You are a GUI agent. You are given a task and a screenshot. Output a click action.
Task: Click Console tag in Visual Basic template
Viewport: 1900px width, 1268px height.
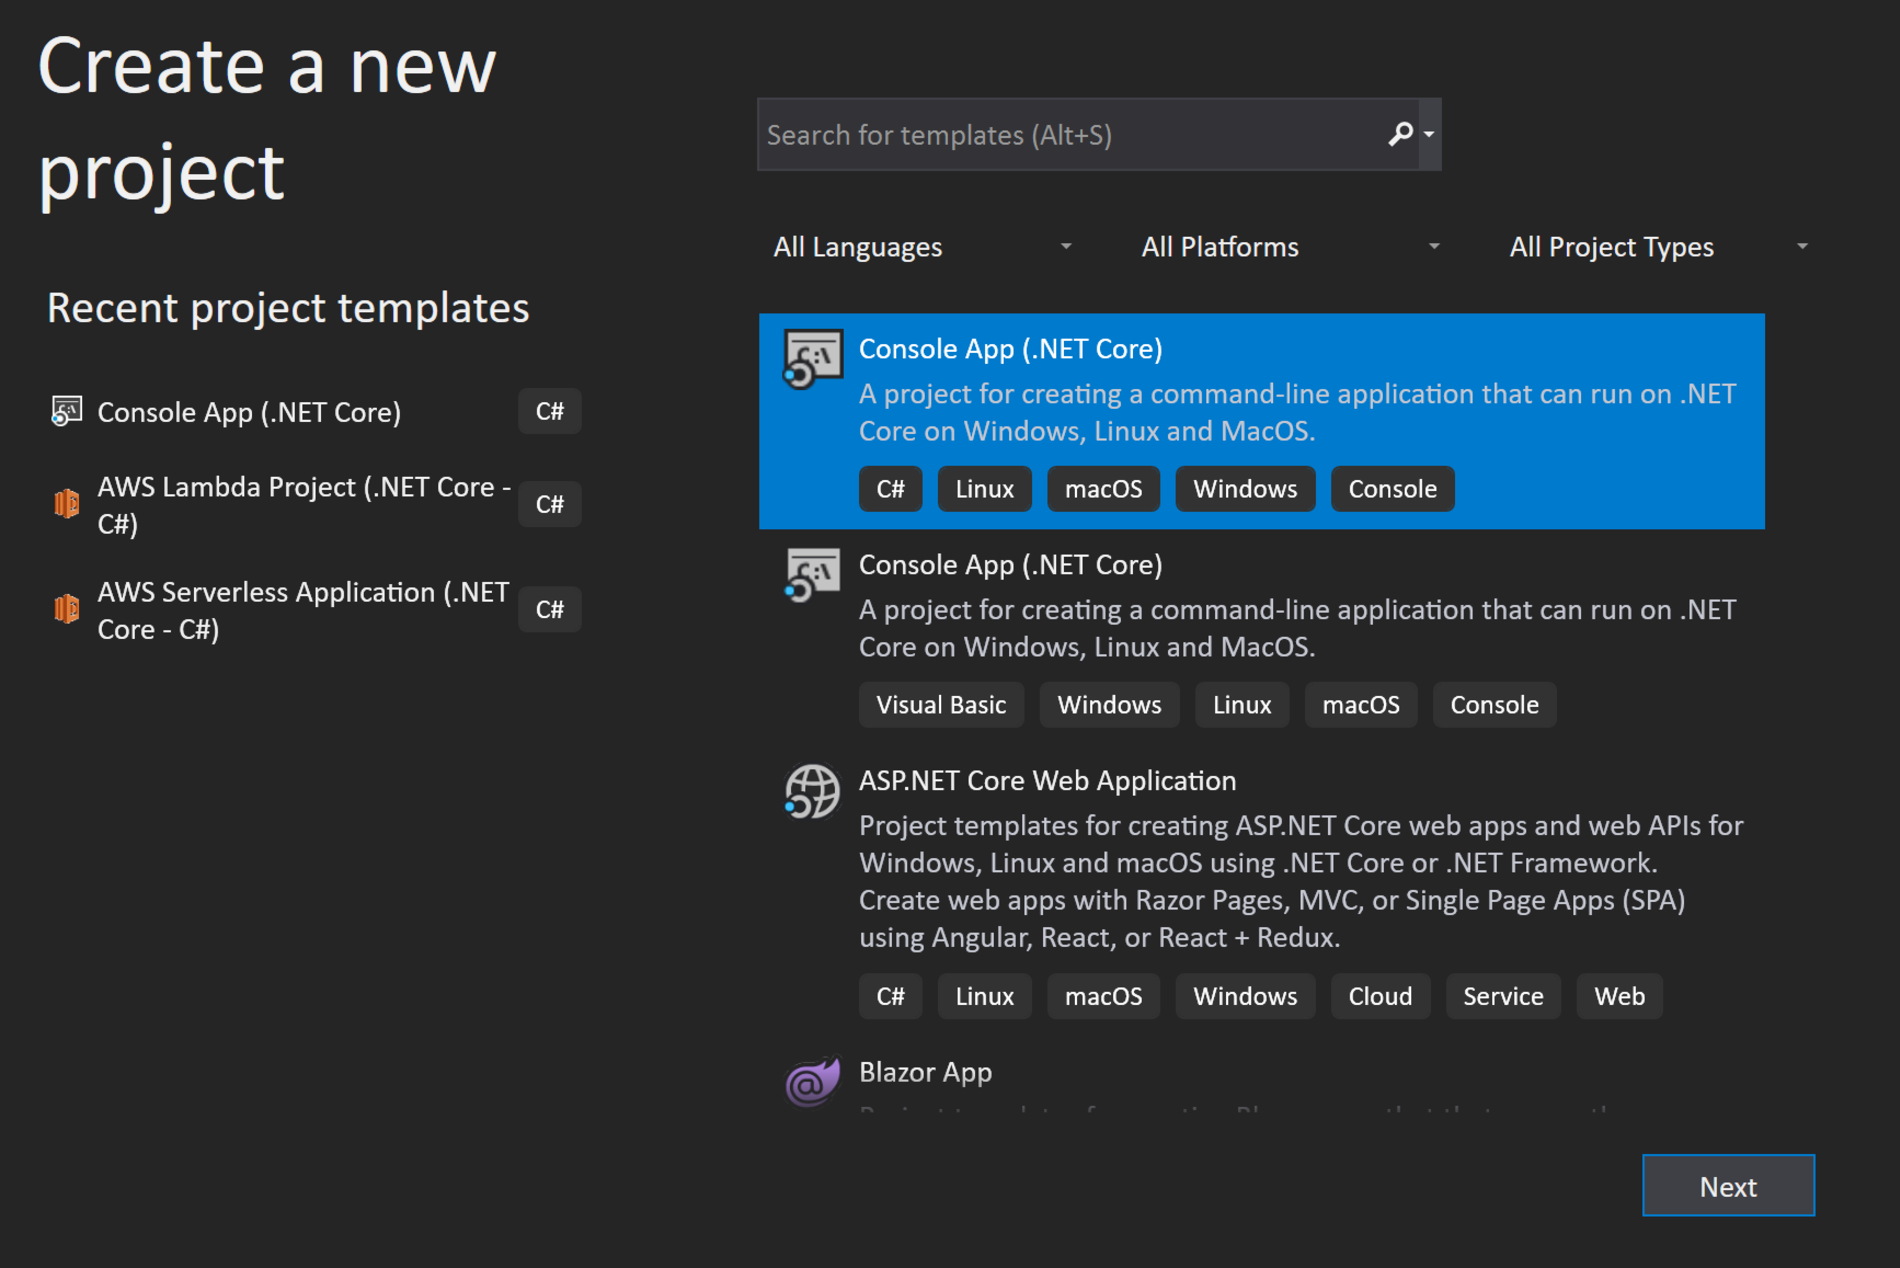point(1494,705)
